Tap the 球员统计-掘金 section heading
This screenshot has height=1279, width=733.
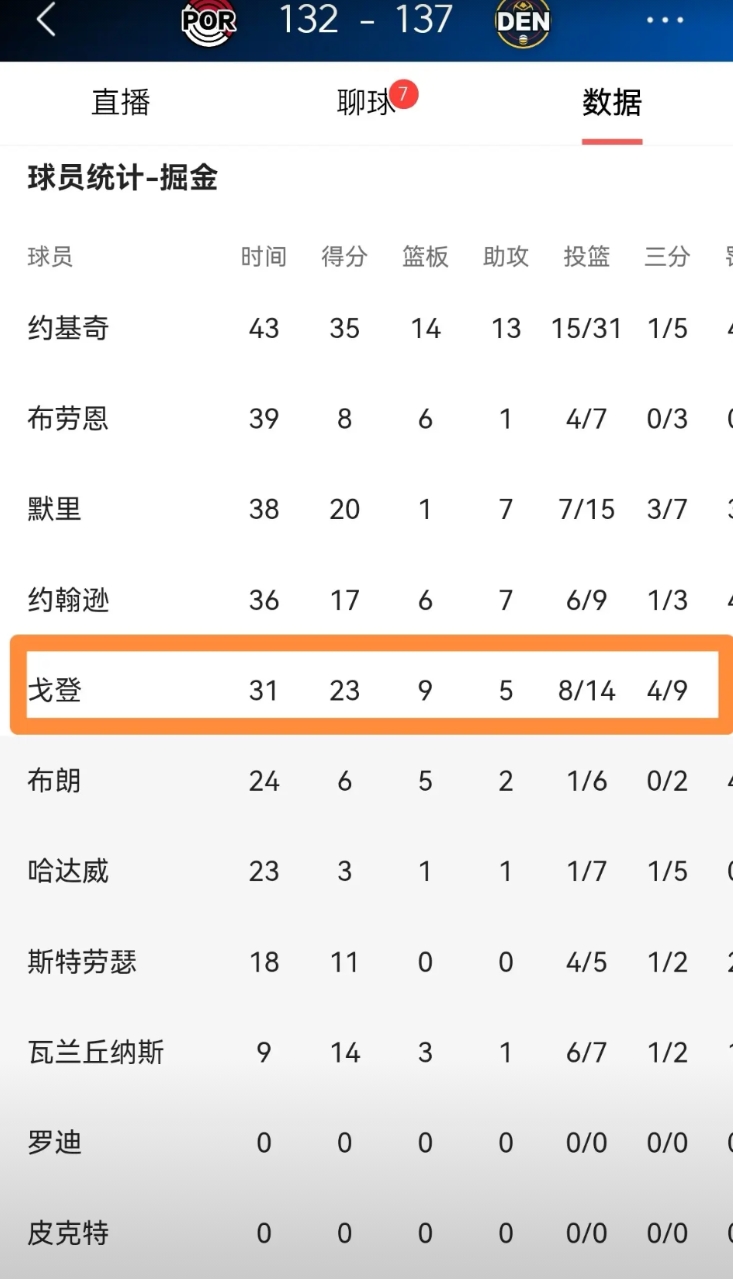[122, 179]
